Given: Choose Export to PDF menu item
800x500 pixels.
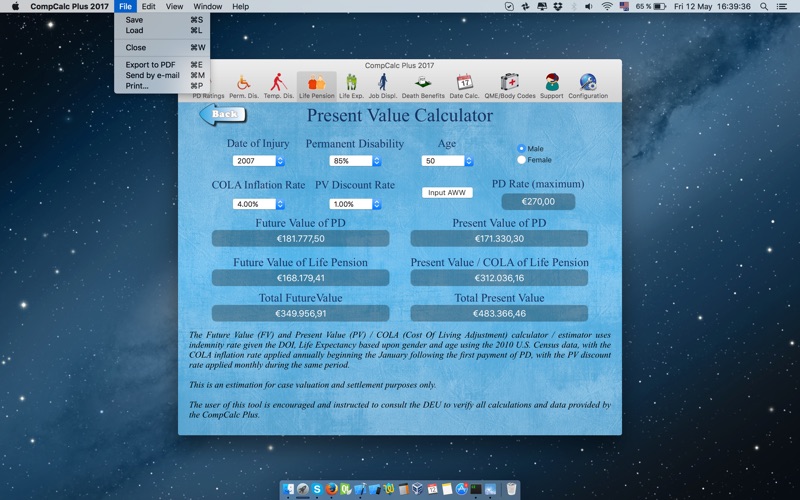Looking at the screenshot, I should [x=162, y=65].
